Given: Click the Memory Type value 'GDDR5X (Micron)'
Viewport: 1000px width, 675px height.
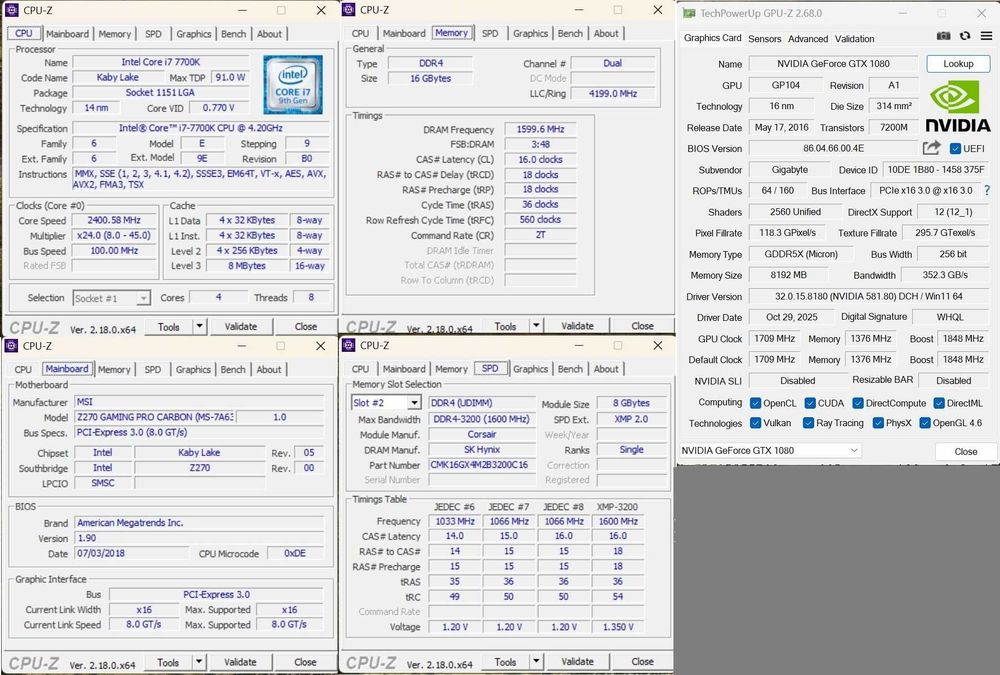Looking at the screenshot, I should [801, 254].
